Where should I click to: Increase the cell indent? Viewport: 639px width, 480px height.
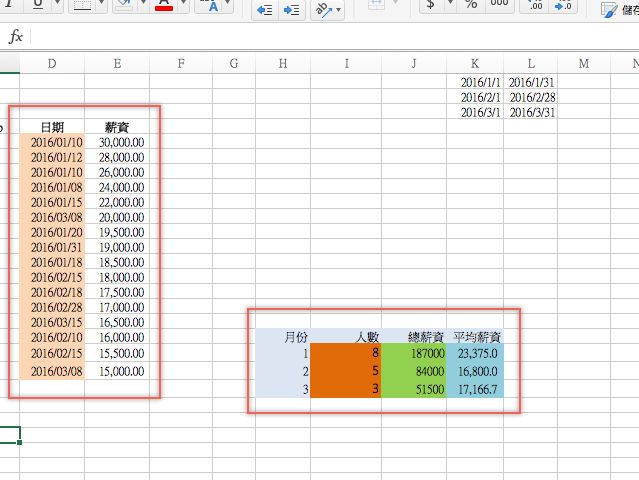[291, 9]
